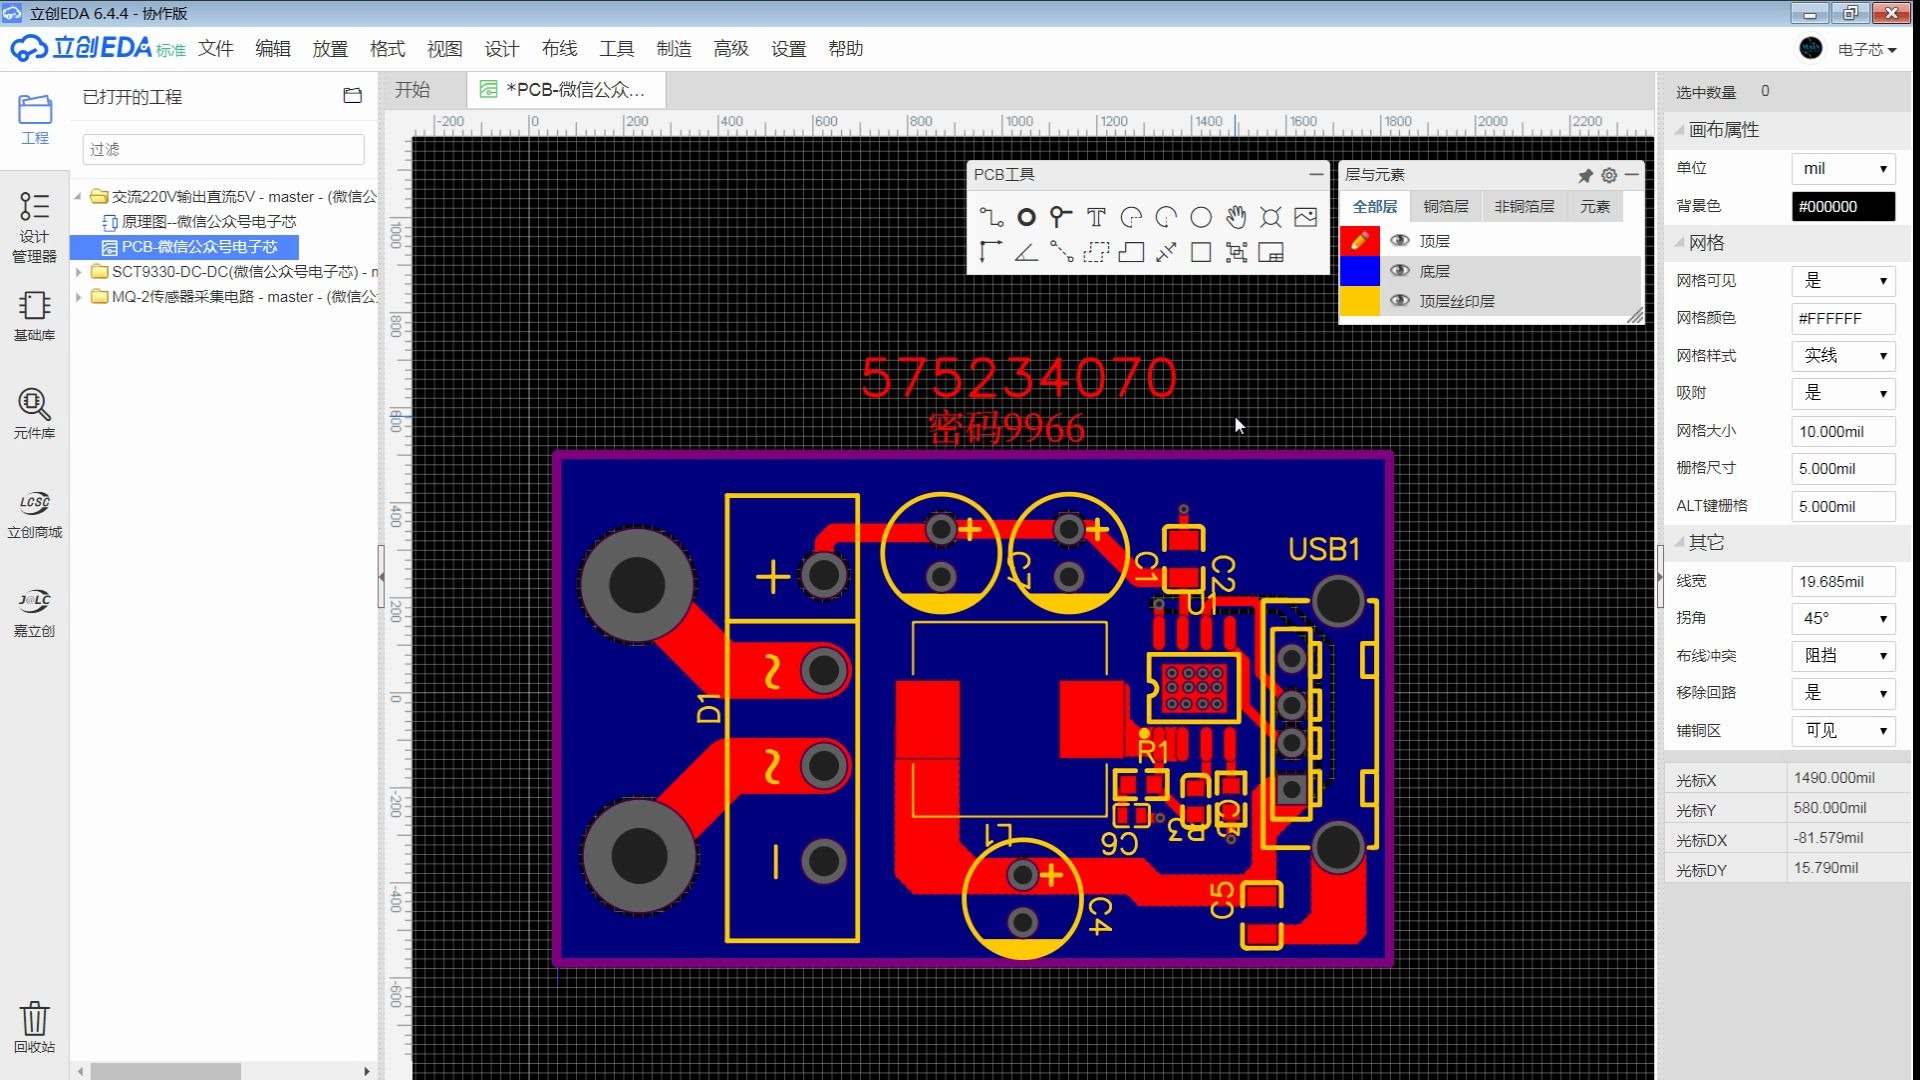This screenshot has height=1080, width=1920.
Task: Select the dashed center arc tool
Action: click(1166, 217)
